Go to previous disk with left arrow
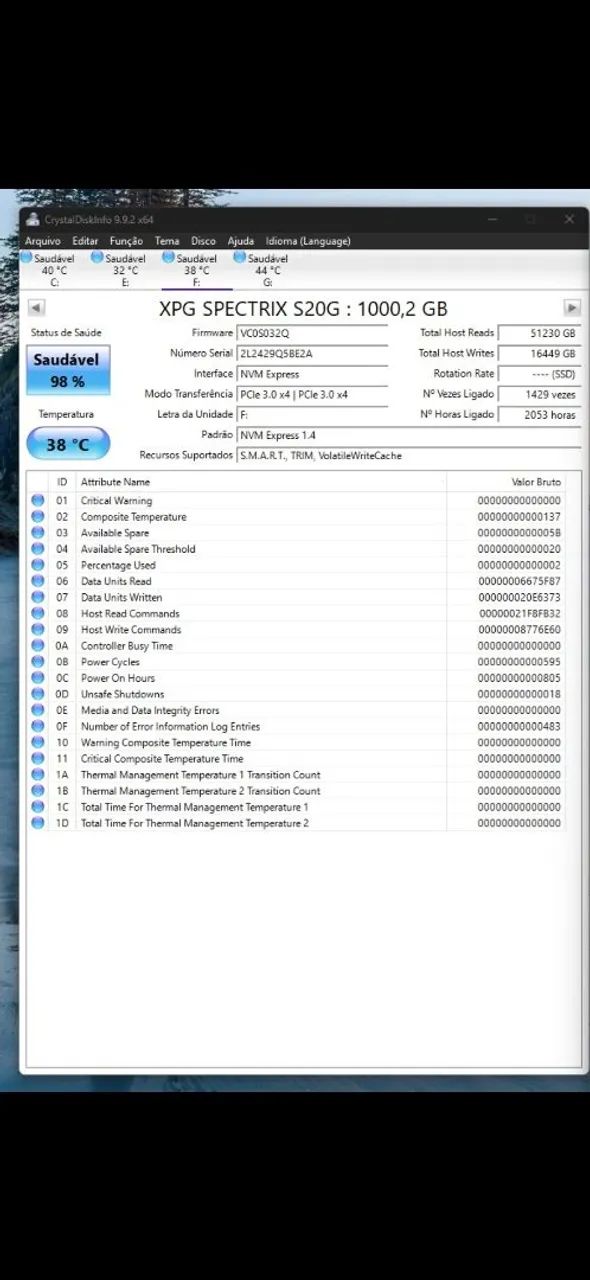Viewport: 590px width, 1280px height. point(36,308)
